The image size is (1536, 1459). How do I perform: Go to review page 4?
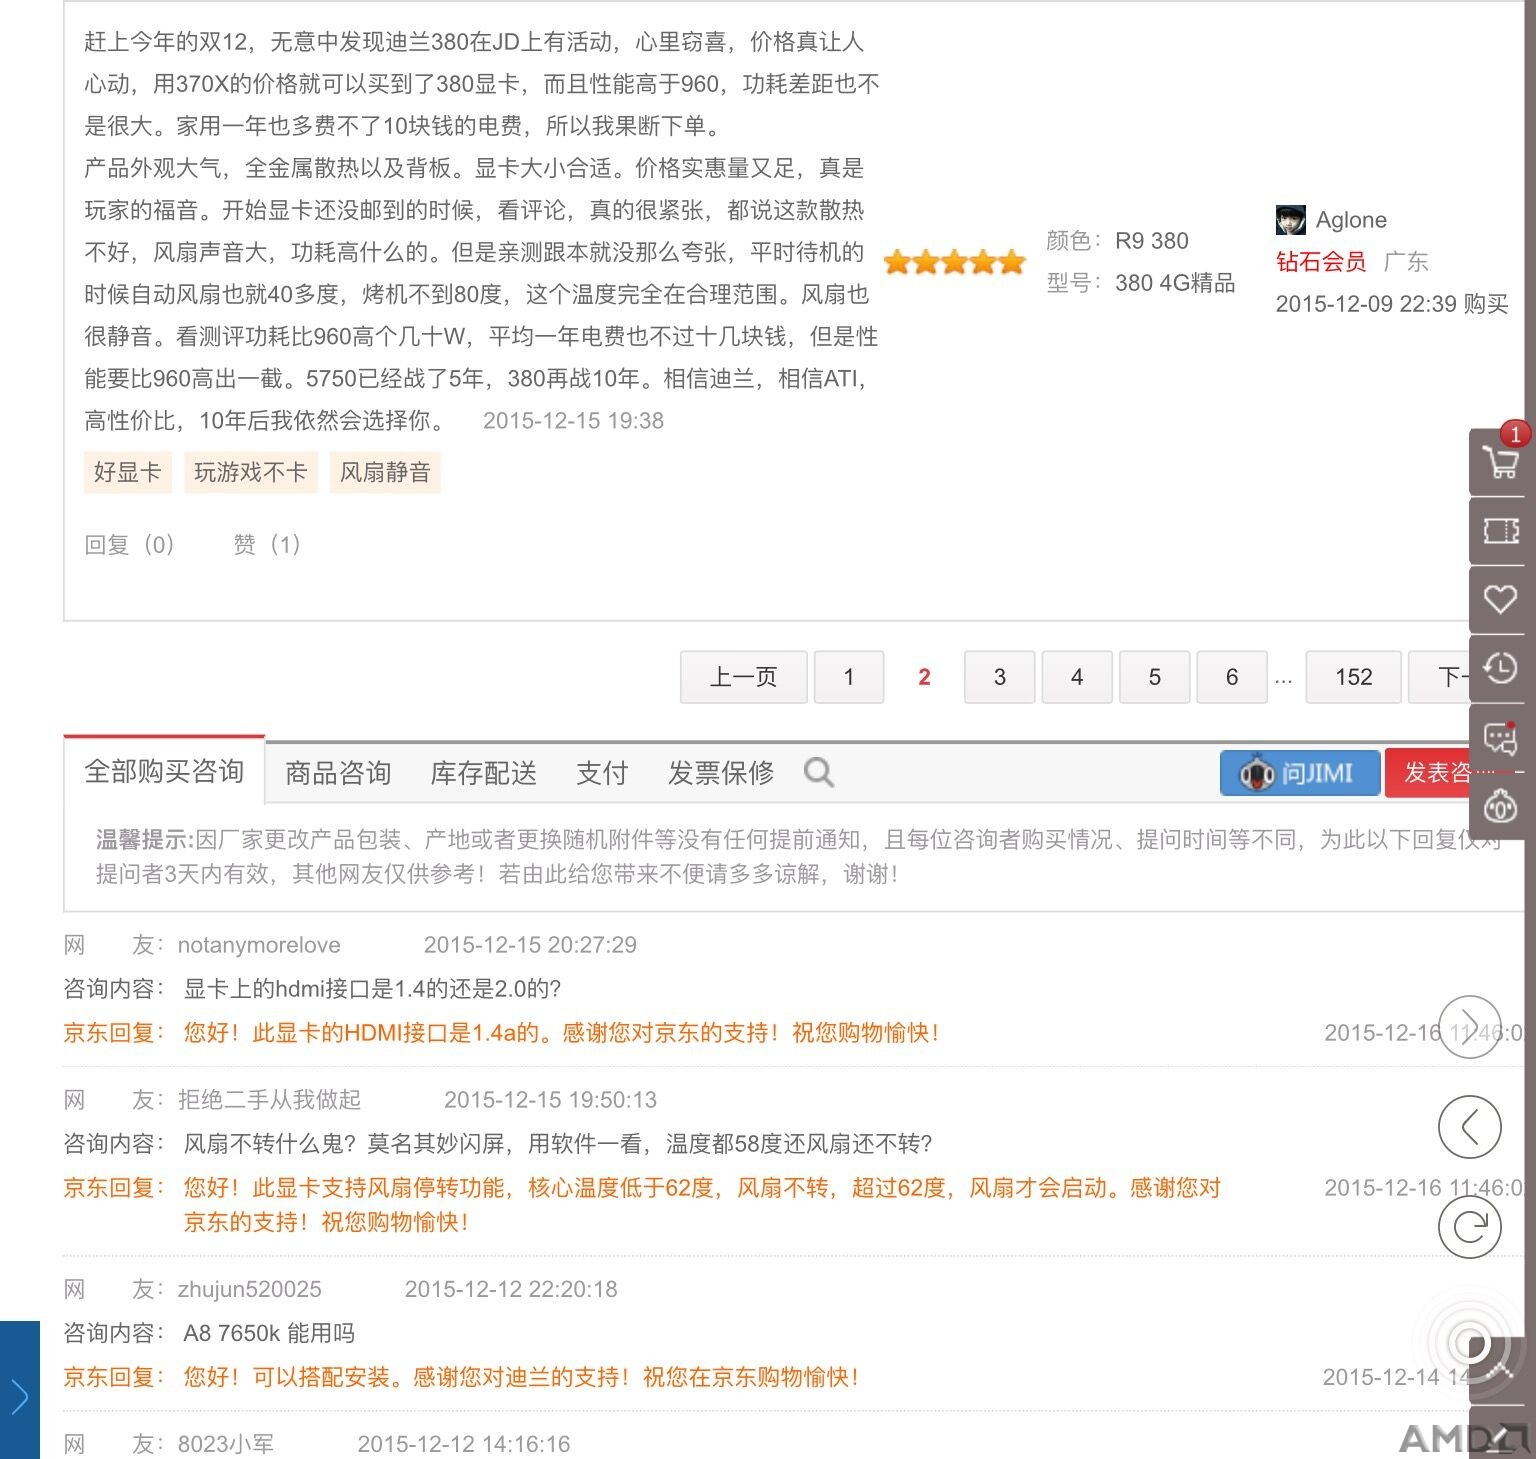pos(1077,677)
